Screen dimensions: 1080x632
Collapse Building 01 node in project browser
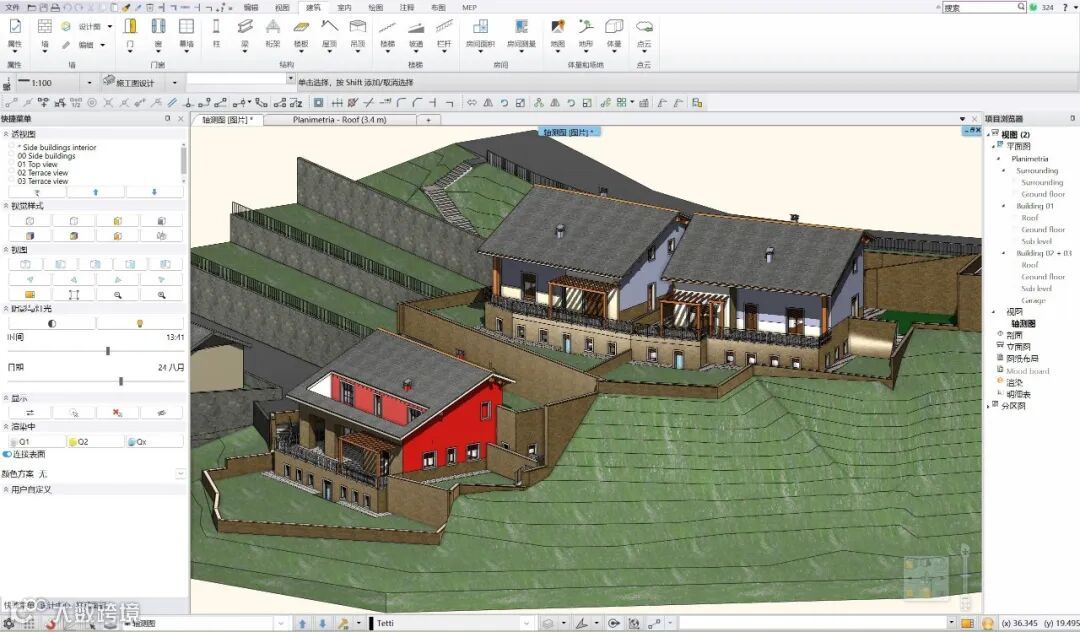coord(1003,206)
